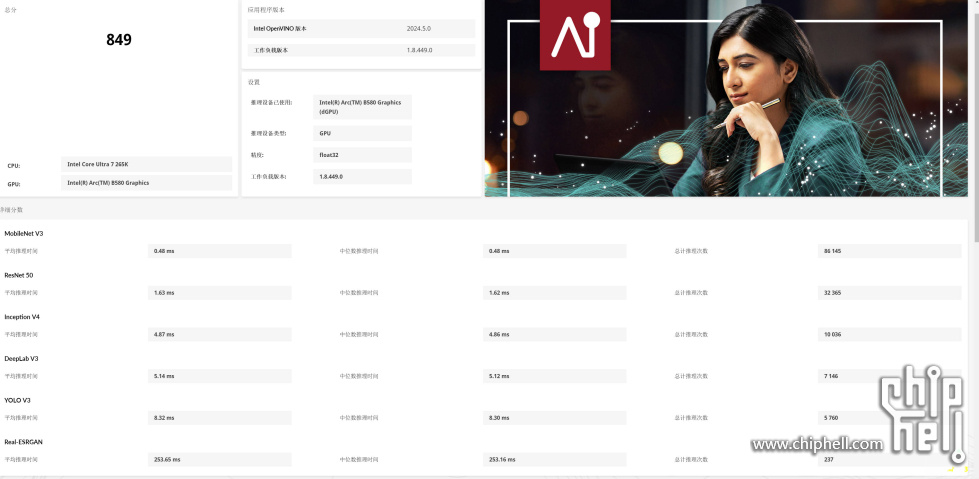Click the MobileNet V3 heading
This screenshot has width=979, height=479.
coord(24,234)
